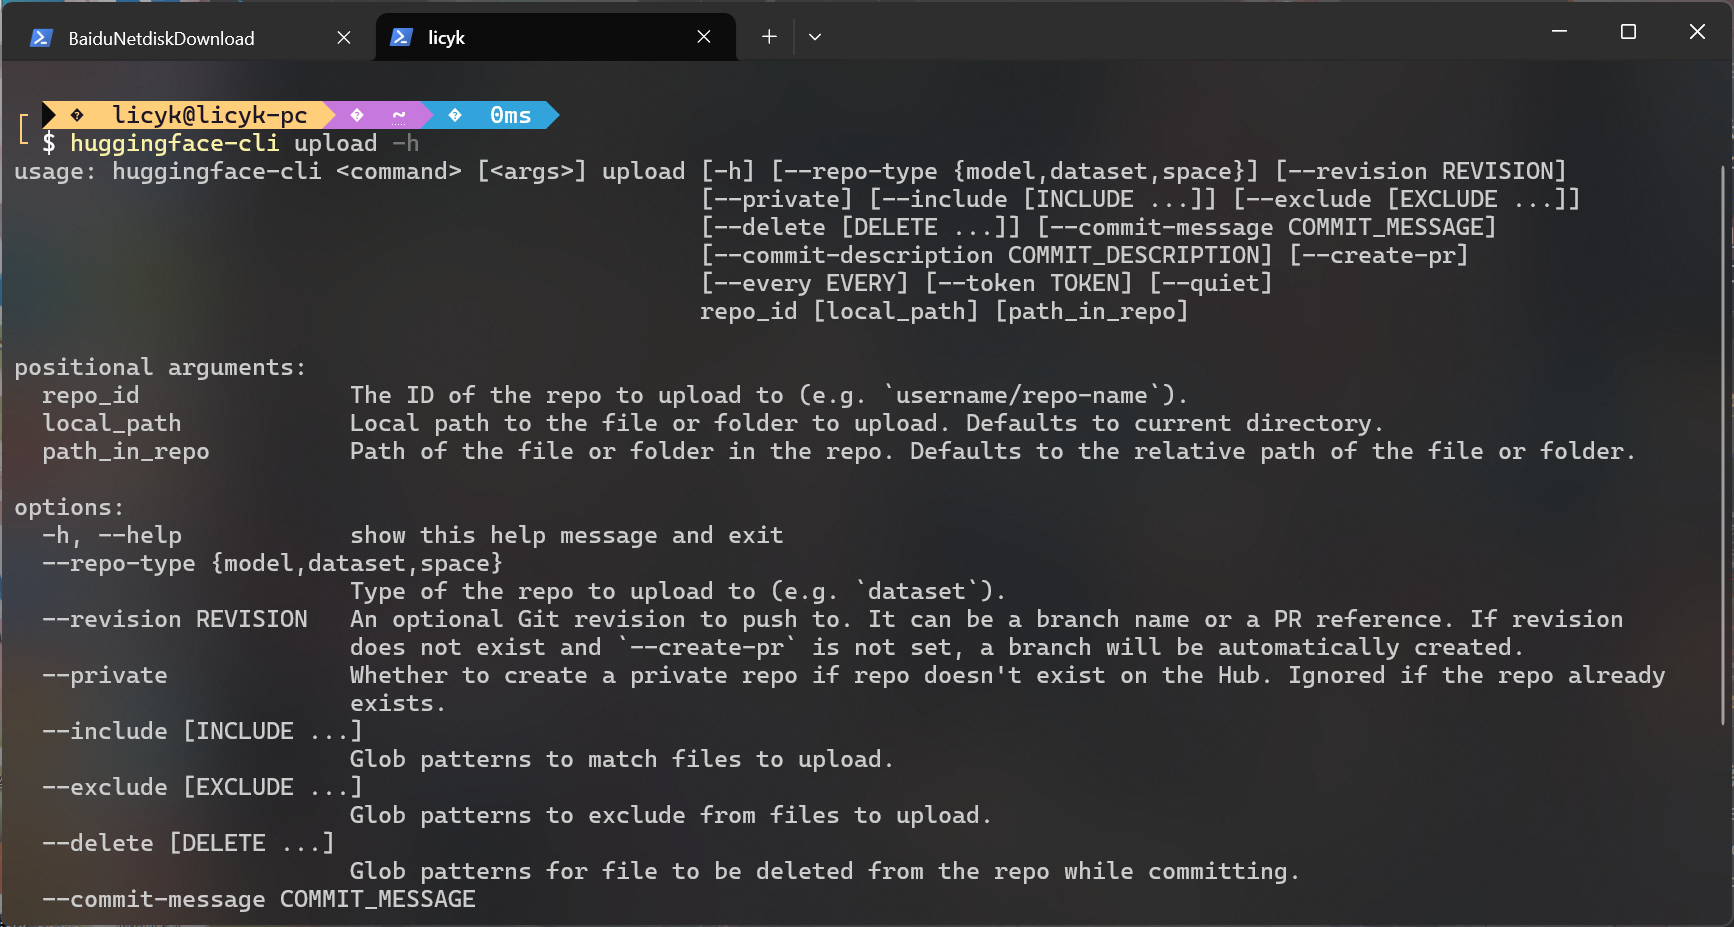Switch to the BaiduNetdiskDownload tab
This screenshot has height=927, width=1734.
tap(161, 38)
